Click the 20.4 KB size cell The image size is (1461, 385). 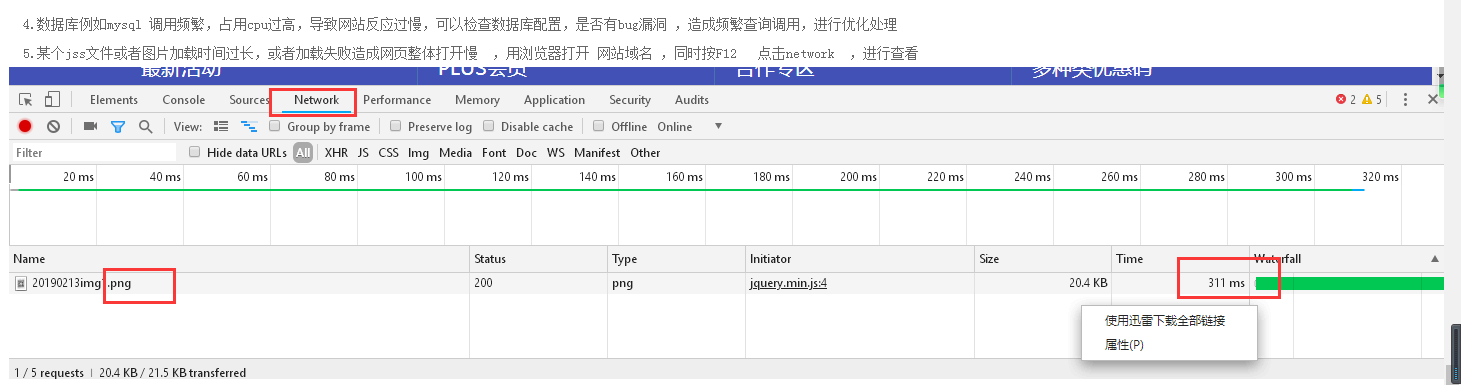[x=1044, y=283]
